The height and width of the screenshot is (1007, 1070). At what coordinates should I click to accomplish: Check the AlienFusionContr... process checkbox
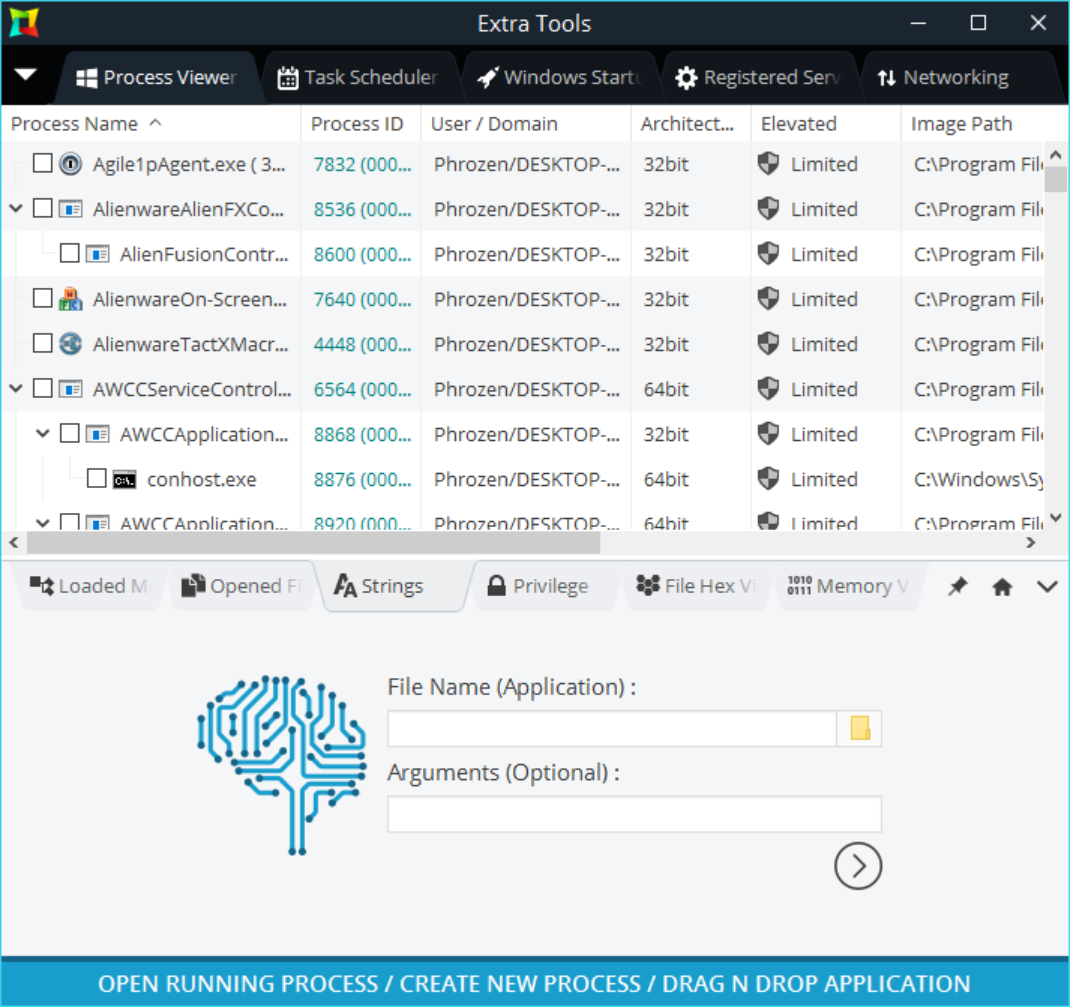[70, 253]
